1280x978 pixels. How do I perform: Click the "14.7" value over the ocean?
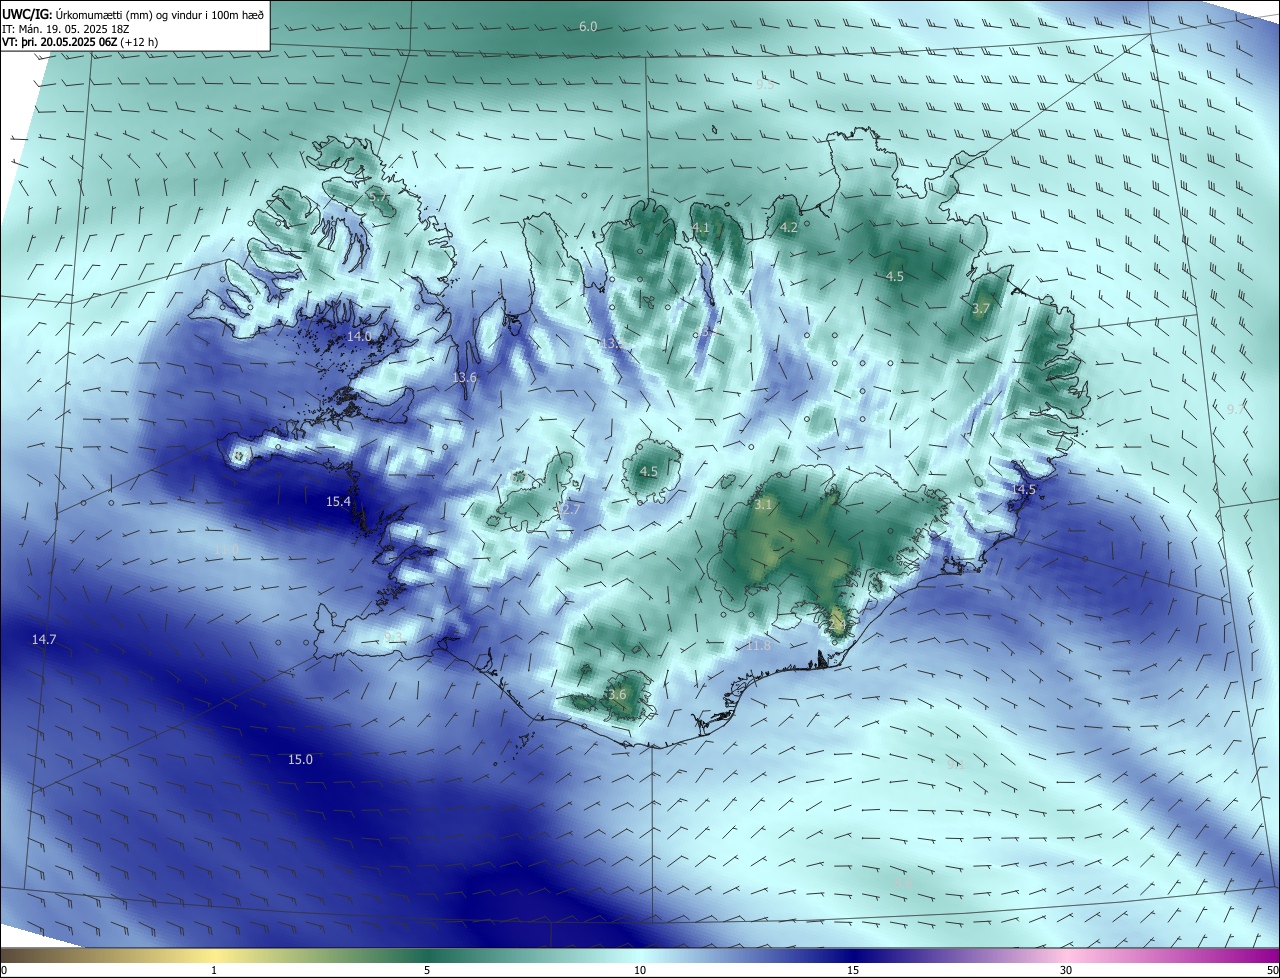click(x=44, y=639)
